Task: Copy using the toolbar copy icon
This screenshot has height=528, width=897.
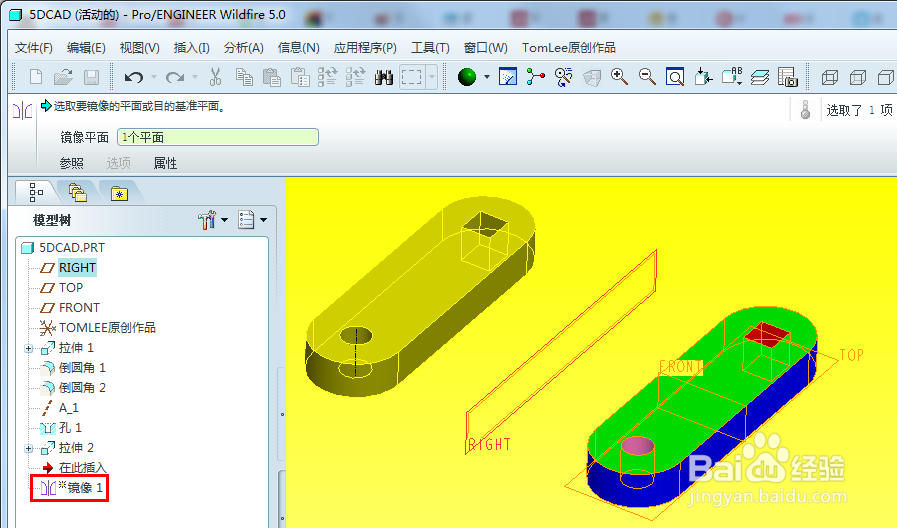Action: pyautogui.click(x=244, y=77)
